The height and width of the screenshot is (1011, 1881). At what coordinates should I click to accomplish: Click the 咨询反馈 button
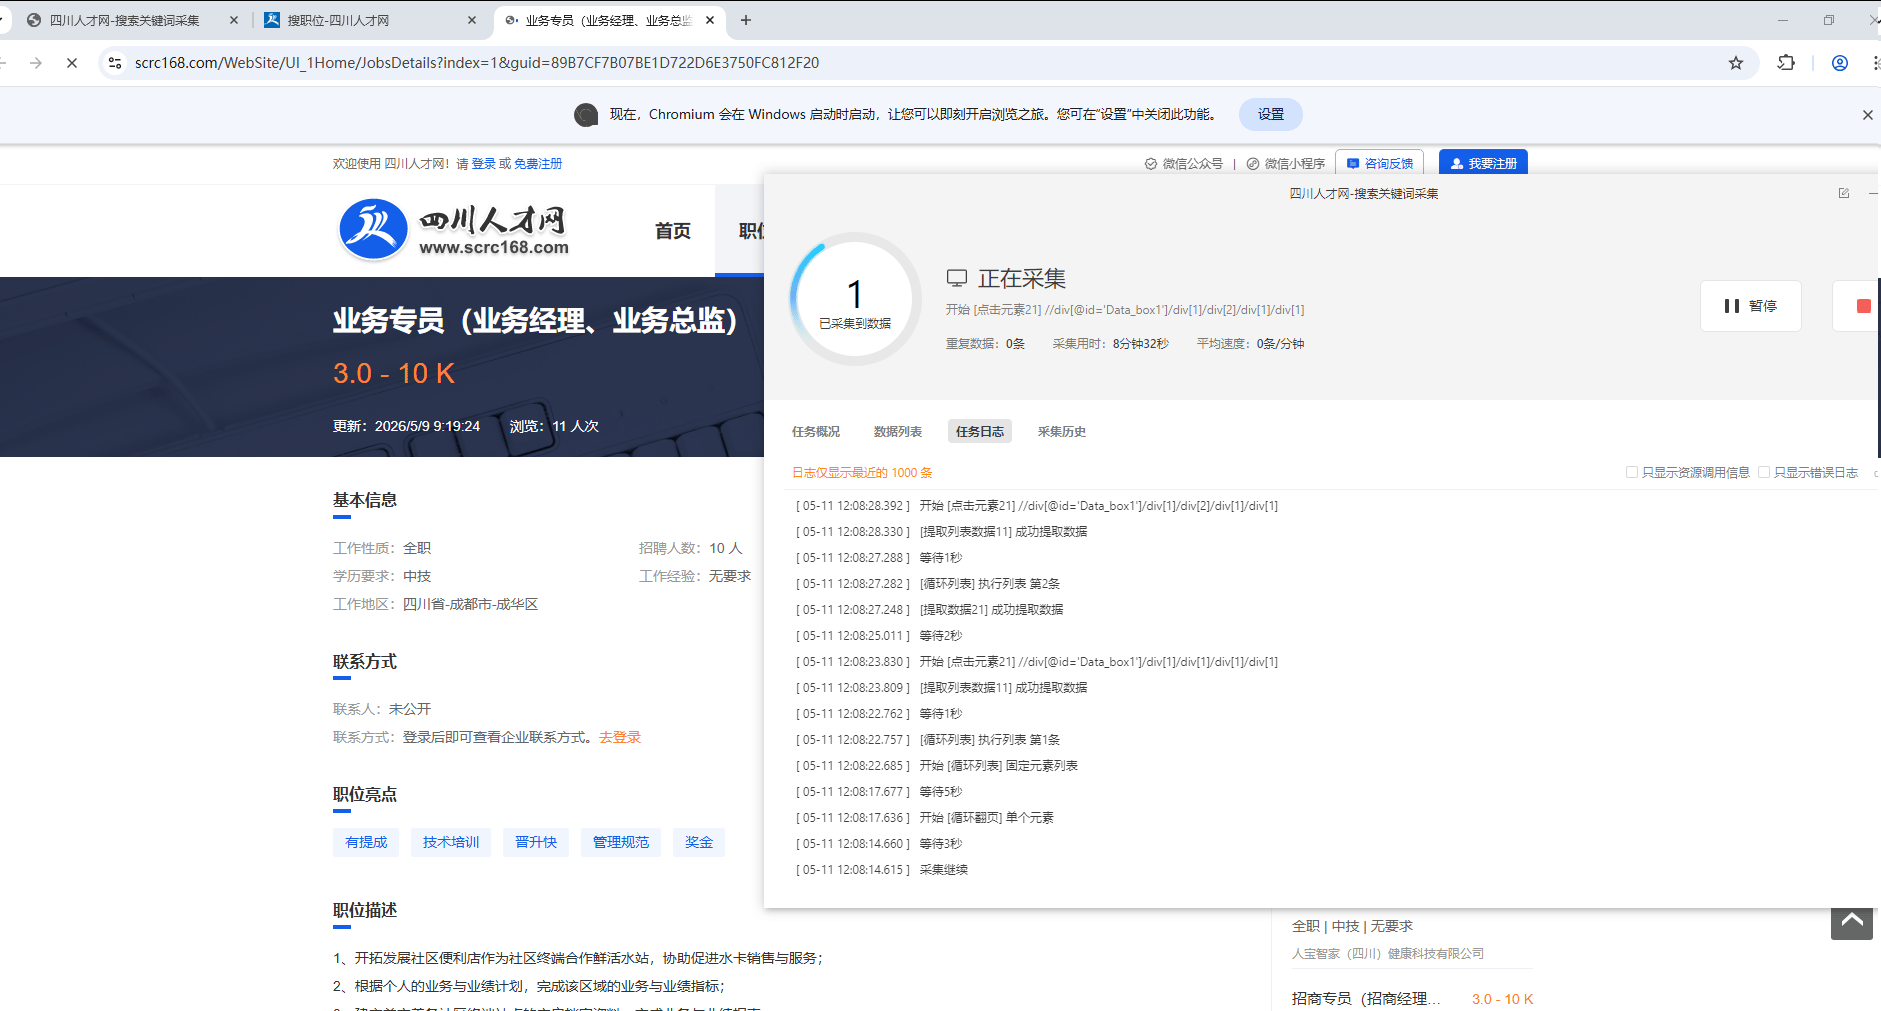tap(1380, 163)
